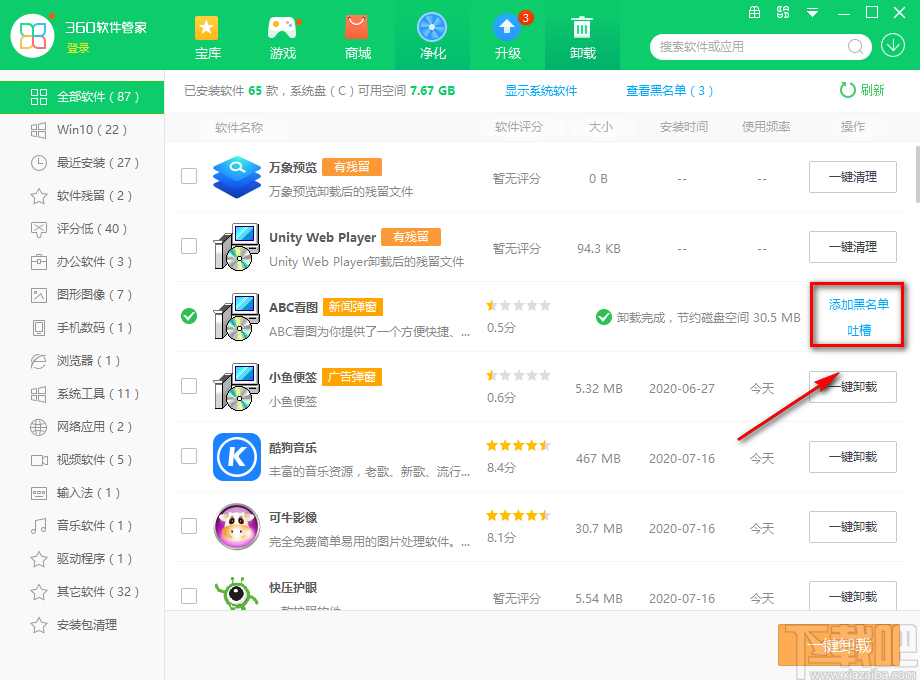Click the 酷狗音乐 app icon

click(237, 457)
